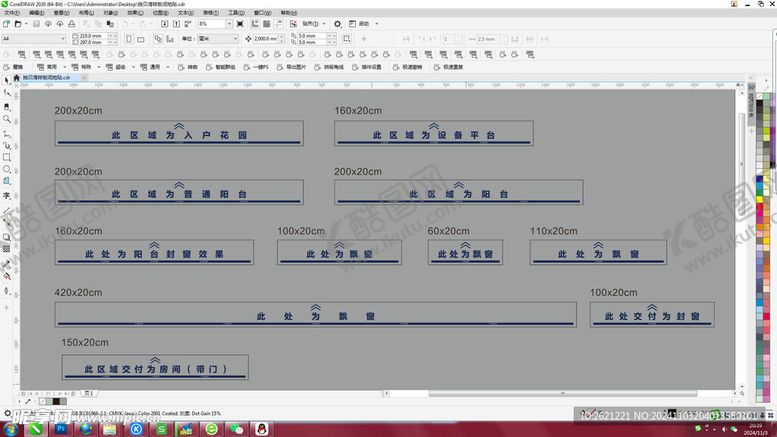Toggle Apply layout to current page
The image size is (777, 437).
170,39
